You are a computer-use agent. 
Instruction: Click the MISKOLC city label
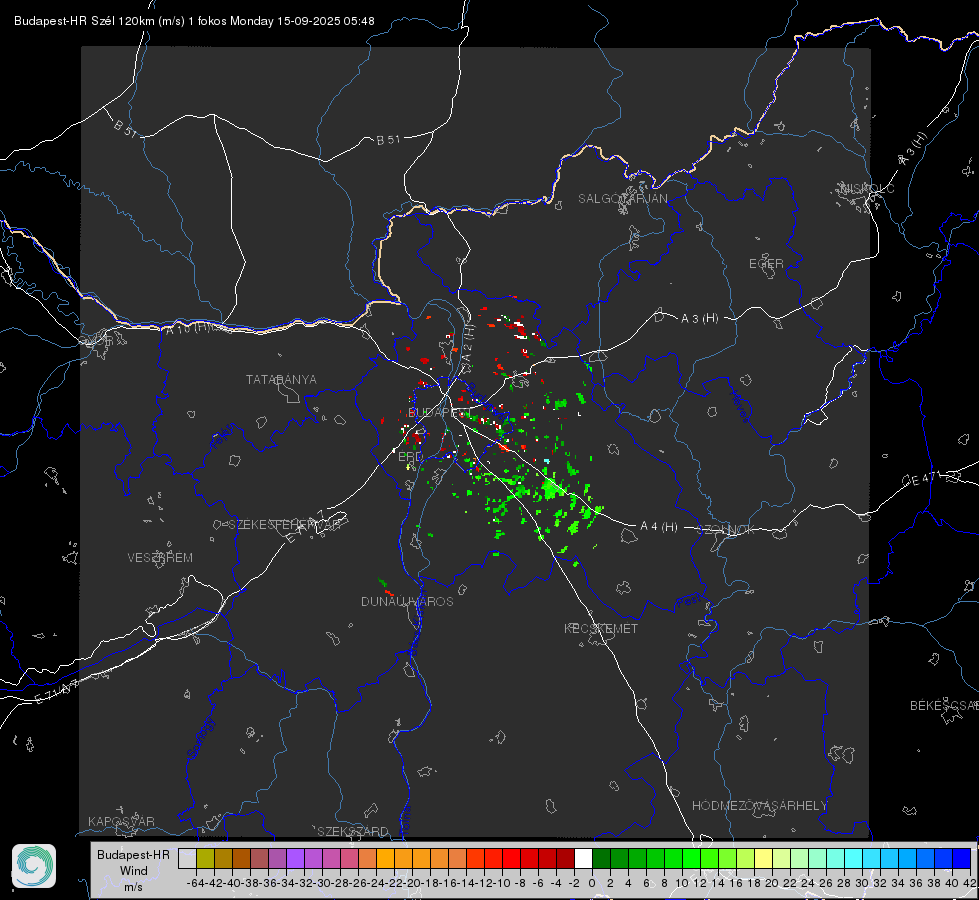[x=867, y=188]
